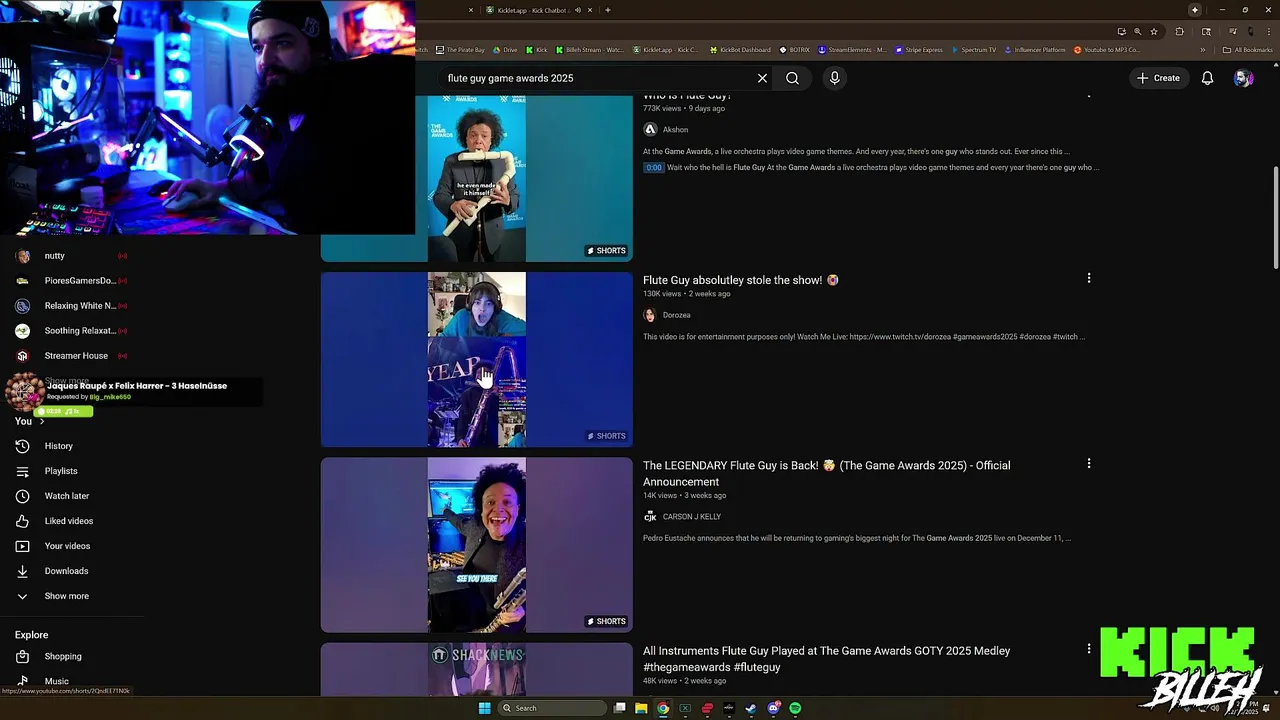Mute the Kicklet.app tab audio icon
Screen dimensions: 1280x720
[577, 10]
